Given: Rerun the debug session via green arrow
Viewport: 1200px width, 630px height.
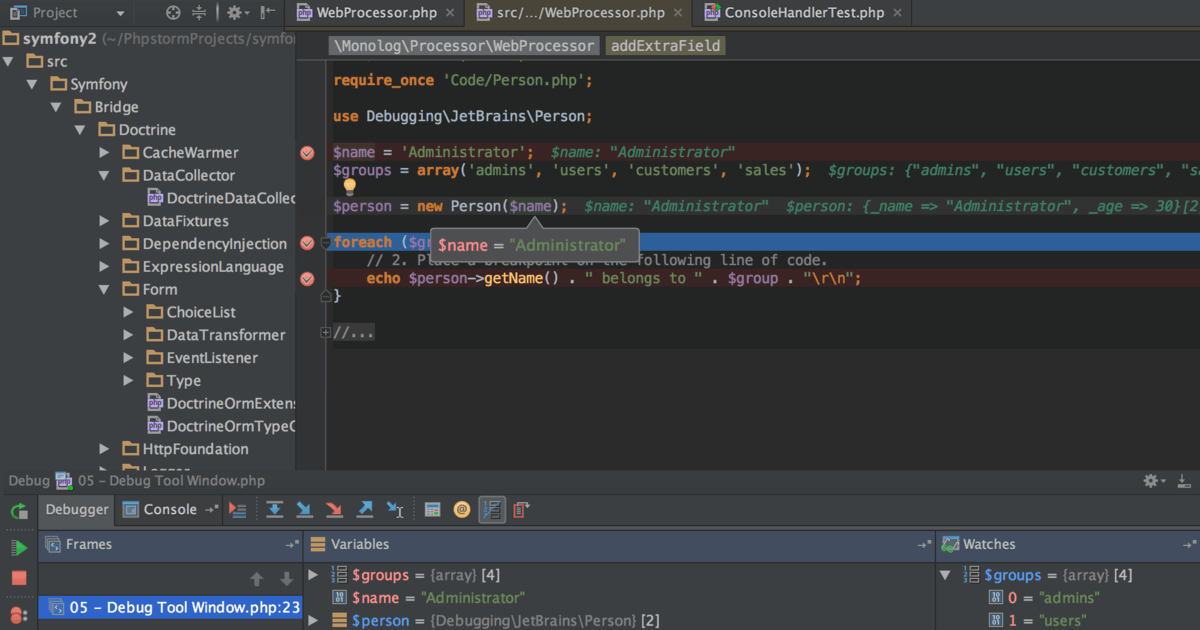Looking at the screenshot, I should 18,512.
